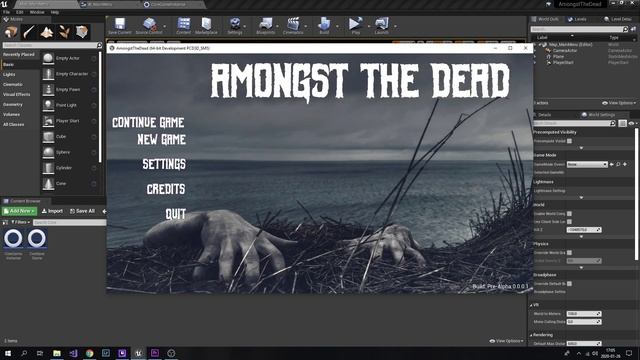This screenshot has width=640, height=360.
Task: Open the File menu
Action: click(7, 12)
